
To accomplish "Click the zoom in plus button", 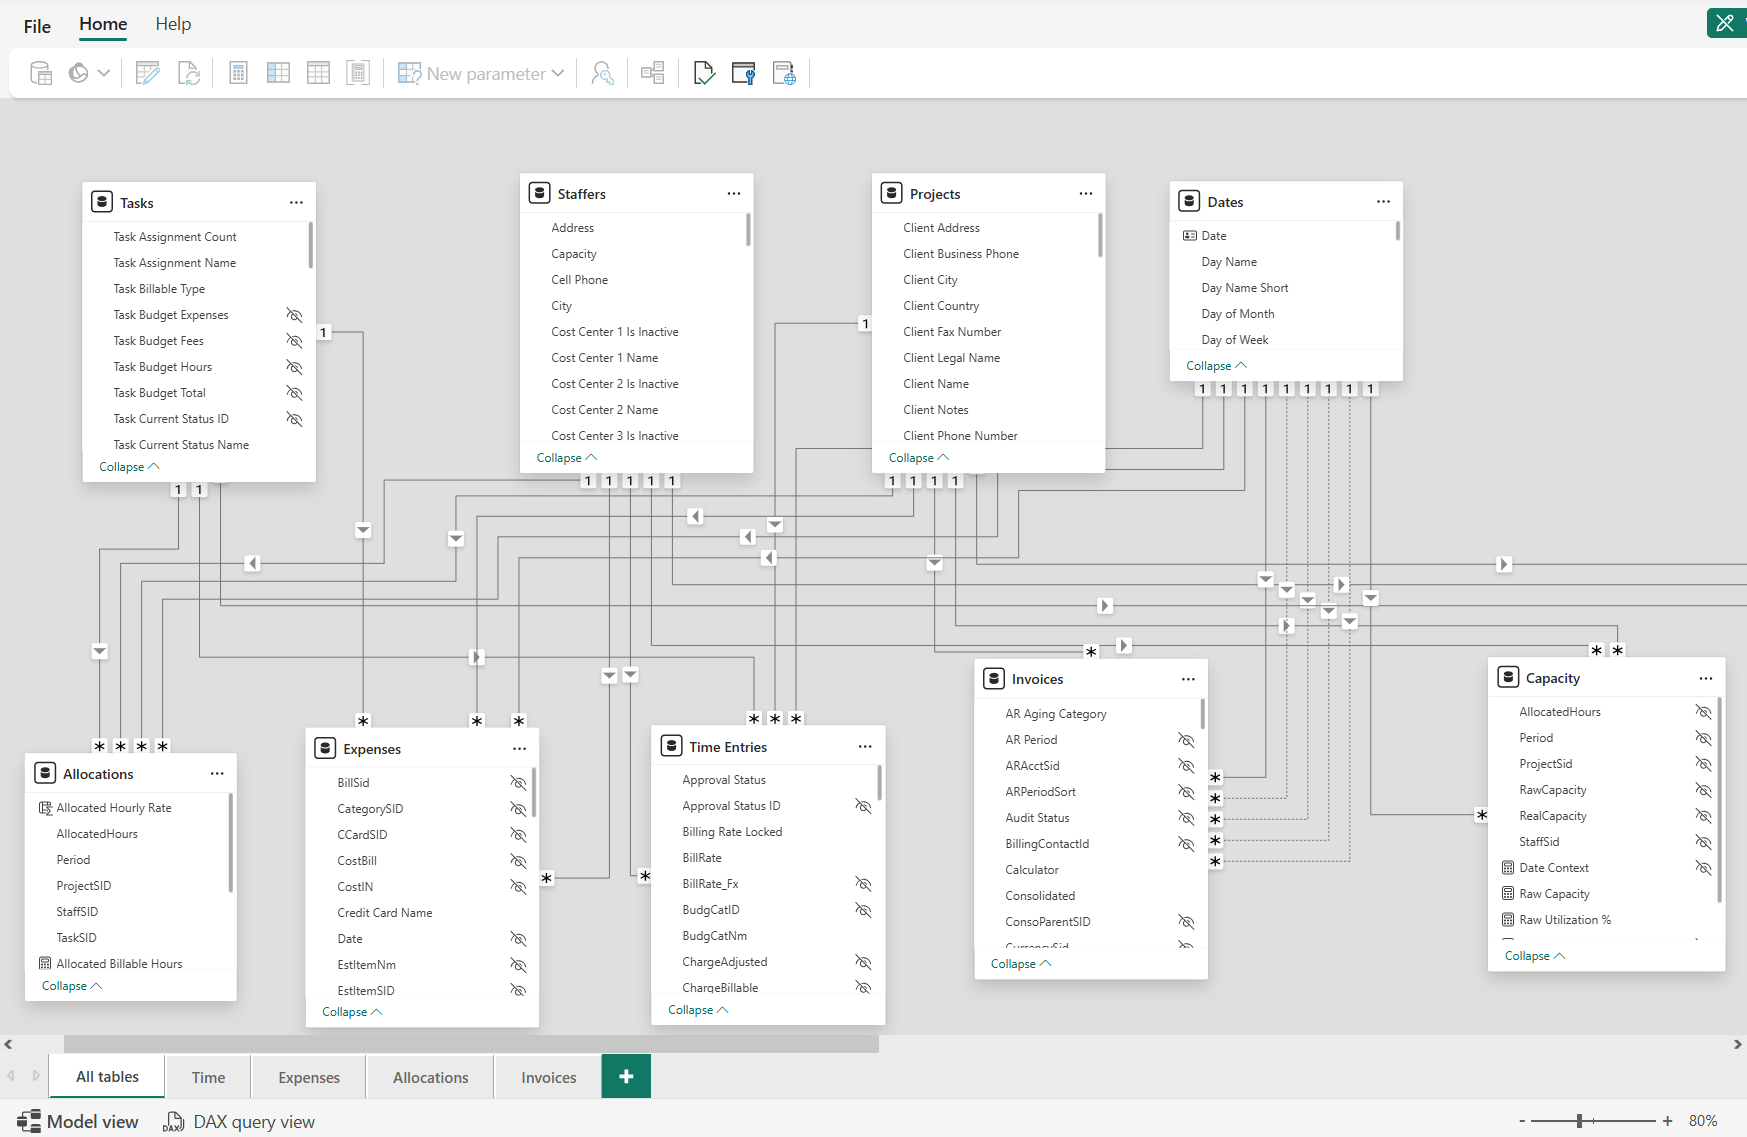I will pyautogui.click(x=1667, y=1121).
